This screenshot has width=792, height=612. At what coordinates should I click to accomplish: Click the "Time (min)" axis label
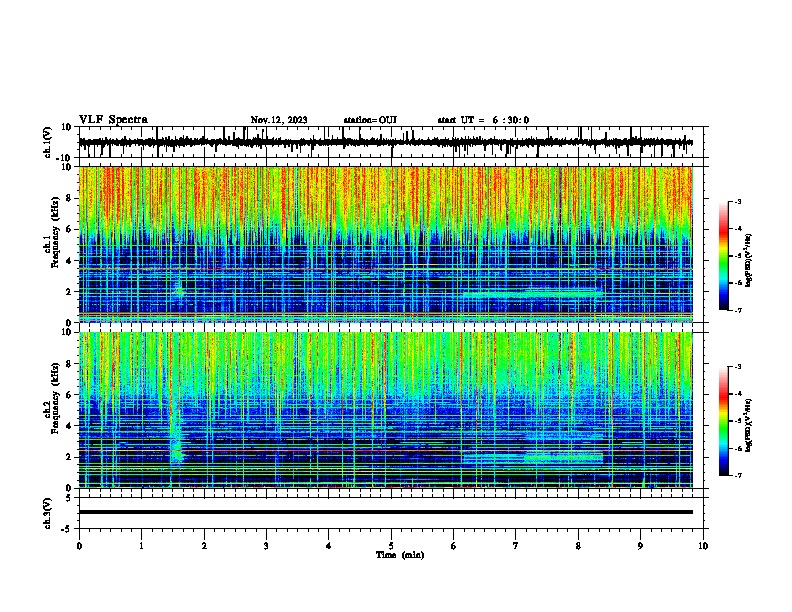(x=400, y=555)
